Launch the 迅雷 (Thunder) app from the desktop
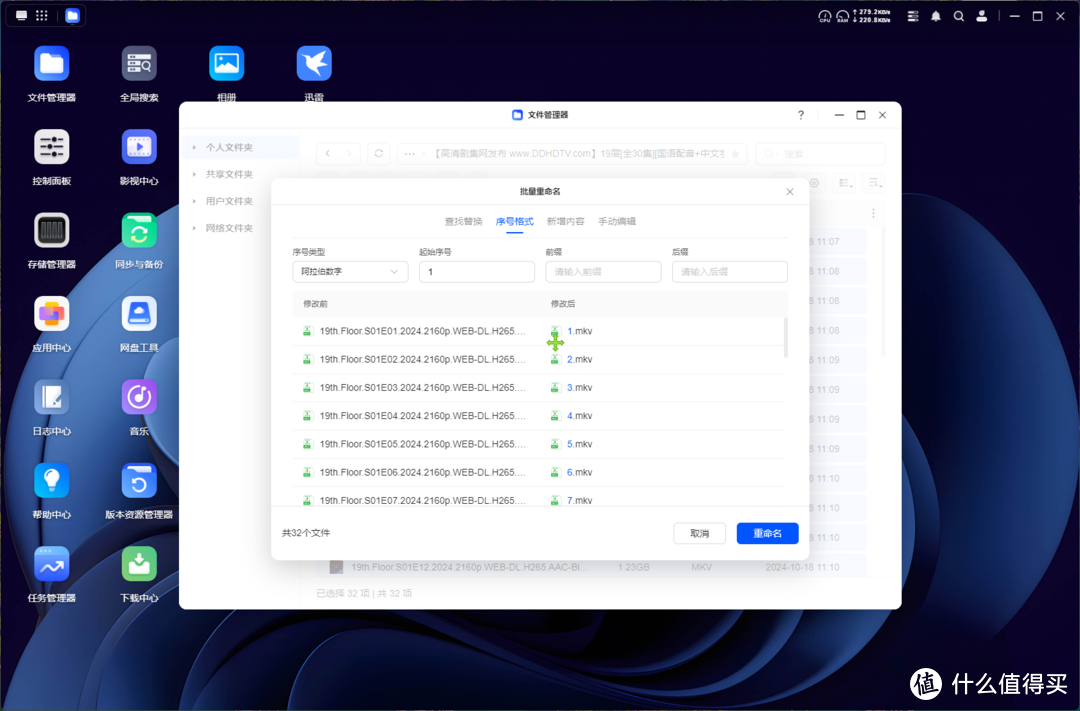The image size is (1080, 711). pyautogui.click(x=313, y=62)
